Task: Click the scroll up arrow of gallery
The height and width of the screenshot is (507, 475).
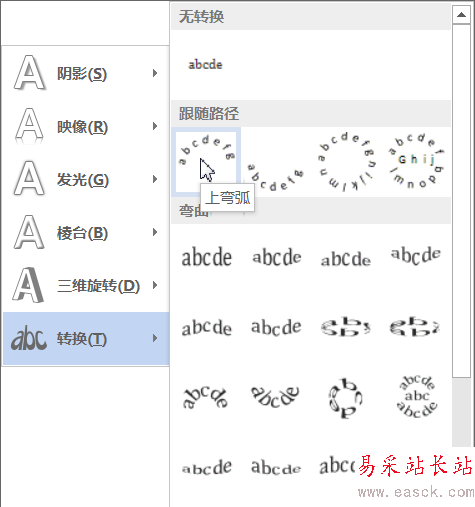Action: coord(461,15)
